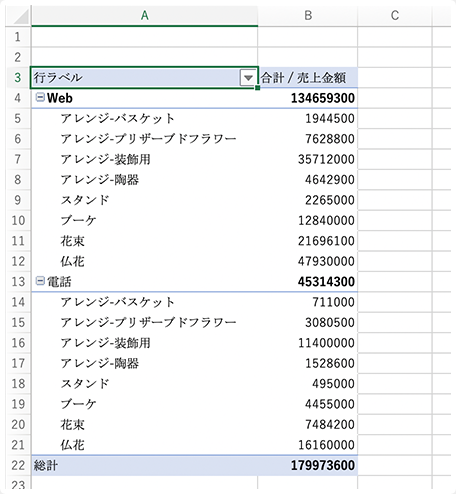Image resolution: width=456 pixels, height=494 pixels.
Task: Click the value 2265000
Action: tap(330, 200)
